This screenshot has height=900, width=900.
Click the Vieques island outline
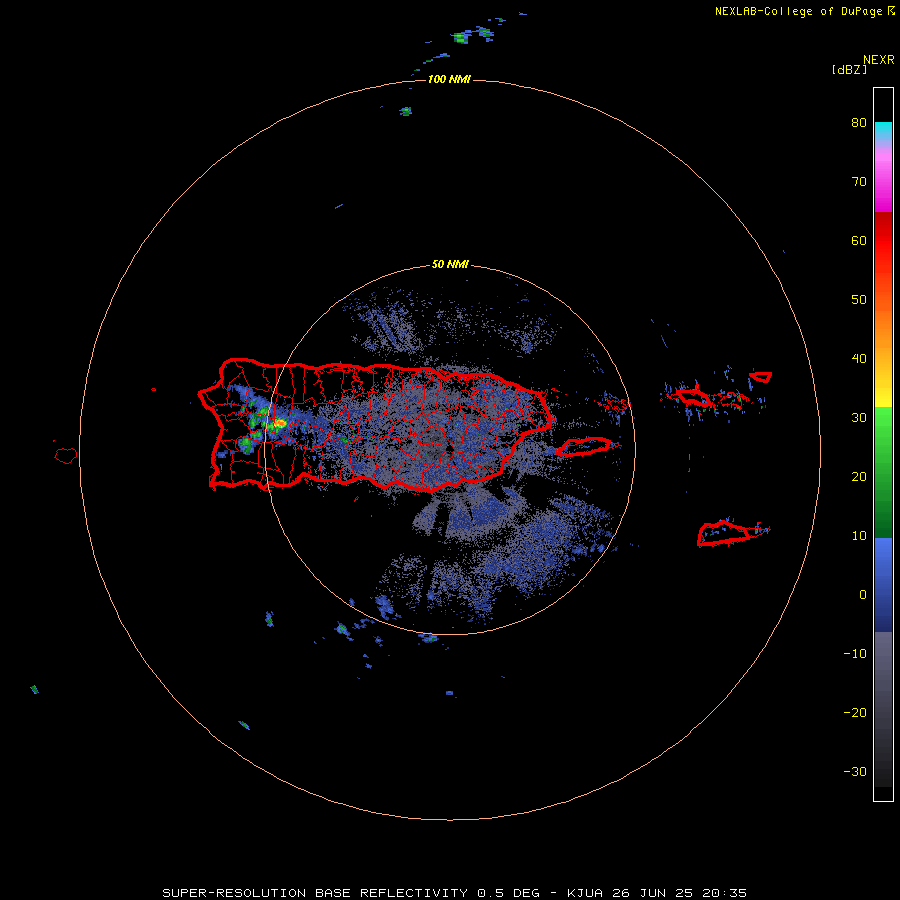pos(584,447)
